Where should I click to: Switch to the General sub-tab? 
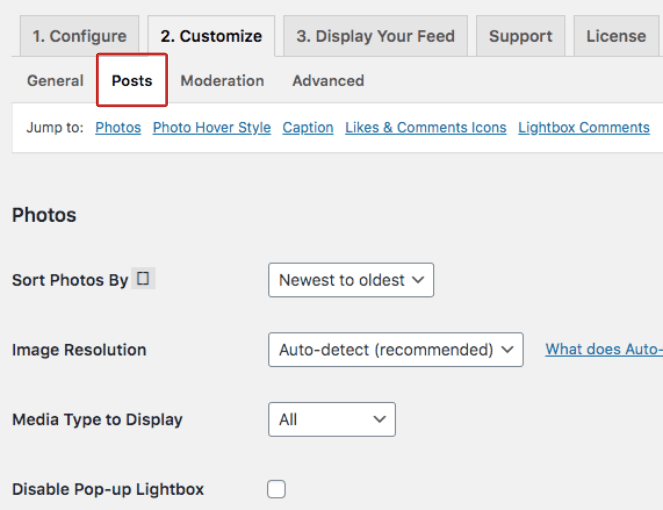pyautogui.click(x=55, y=81)
